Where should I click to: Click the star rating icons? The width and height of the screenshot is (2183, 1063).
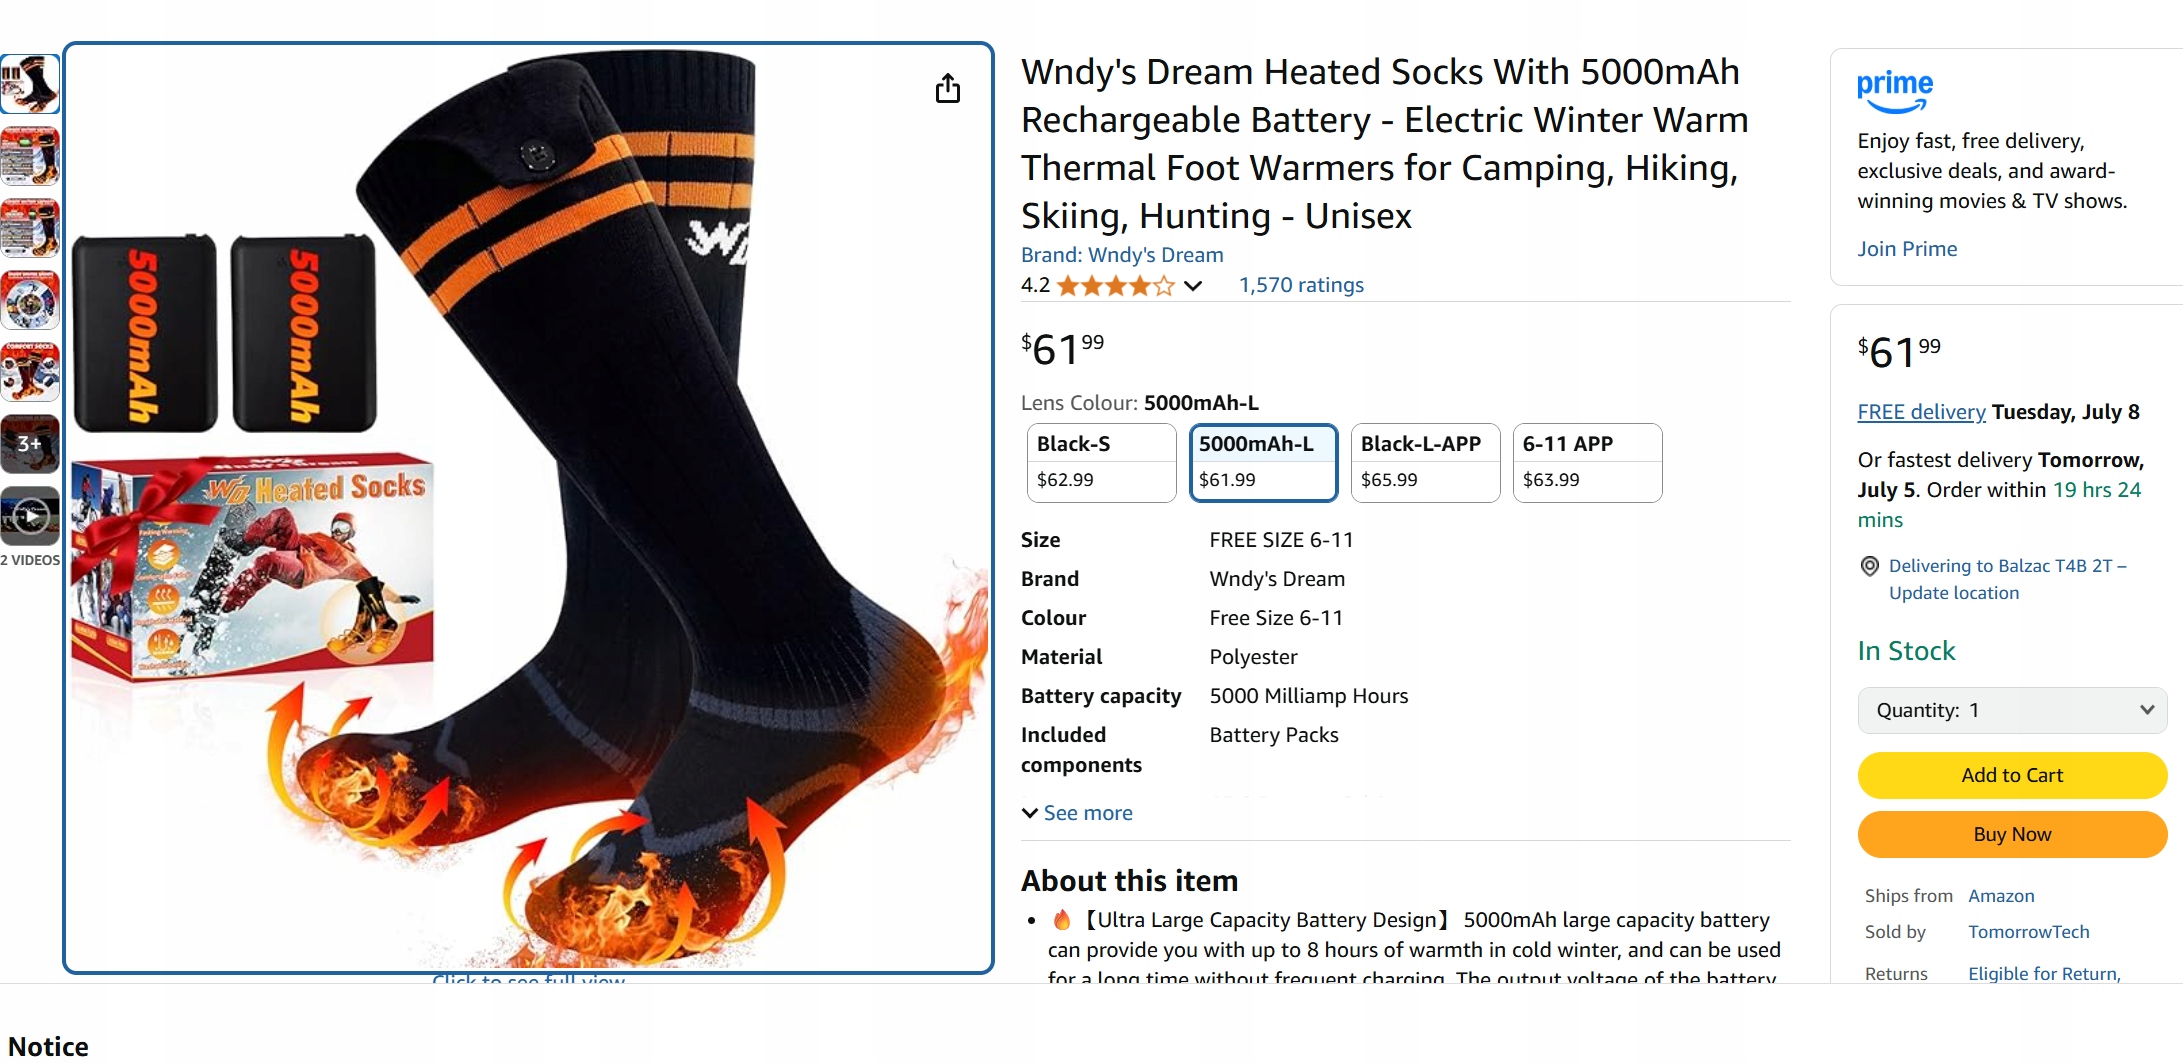(1115, 286)
